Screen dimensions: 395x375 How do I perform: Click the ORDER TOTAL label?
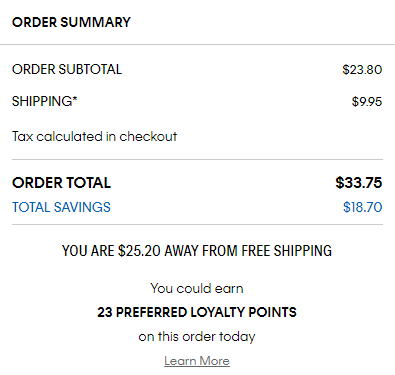coord(61,183)
